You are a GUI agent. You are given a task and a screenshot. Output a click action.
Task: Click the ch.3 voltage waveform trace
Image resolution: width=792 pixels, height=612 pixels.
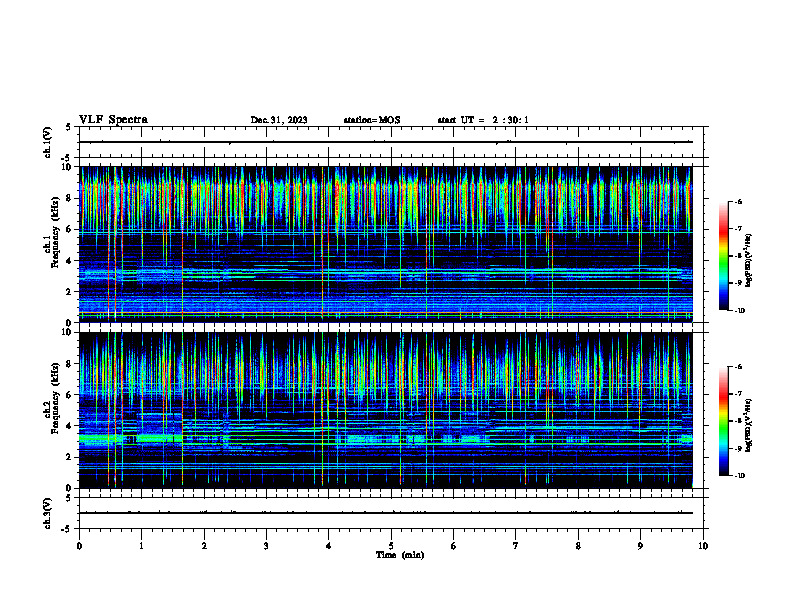pyautogui.click(x=385, y=513)
